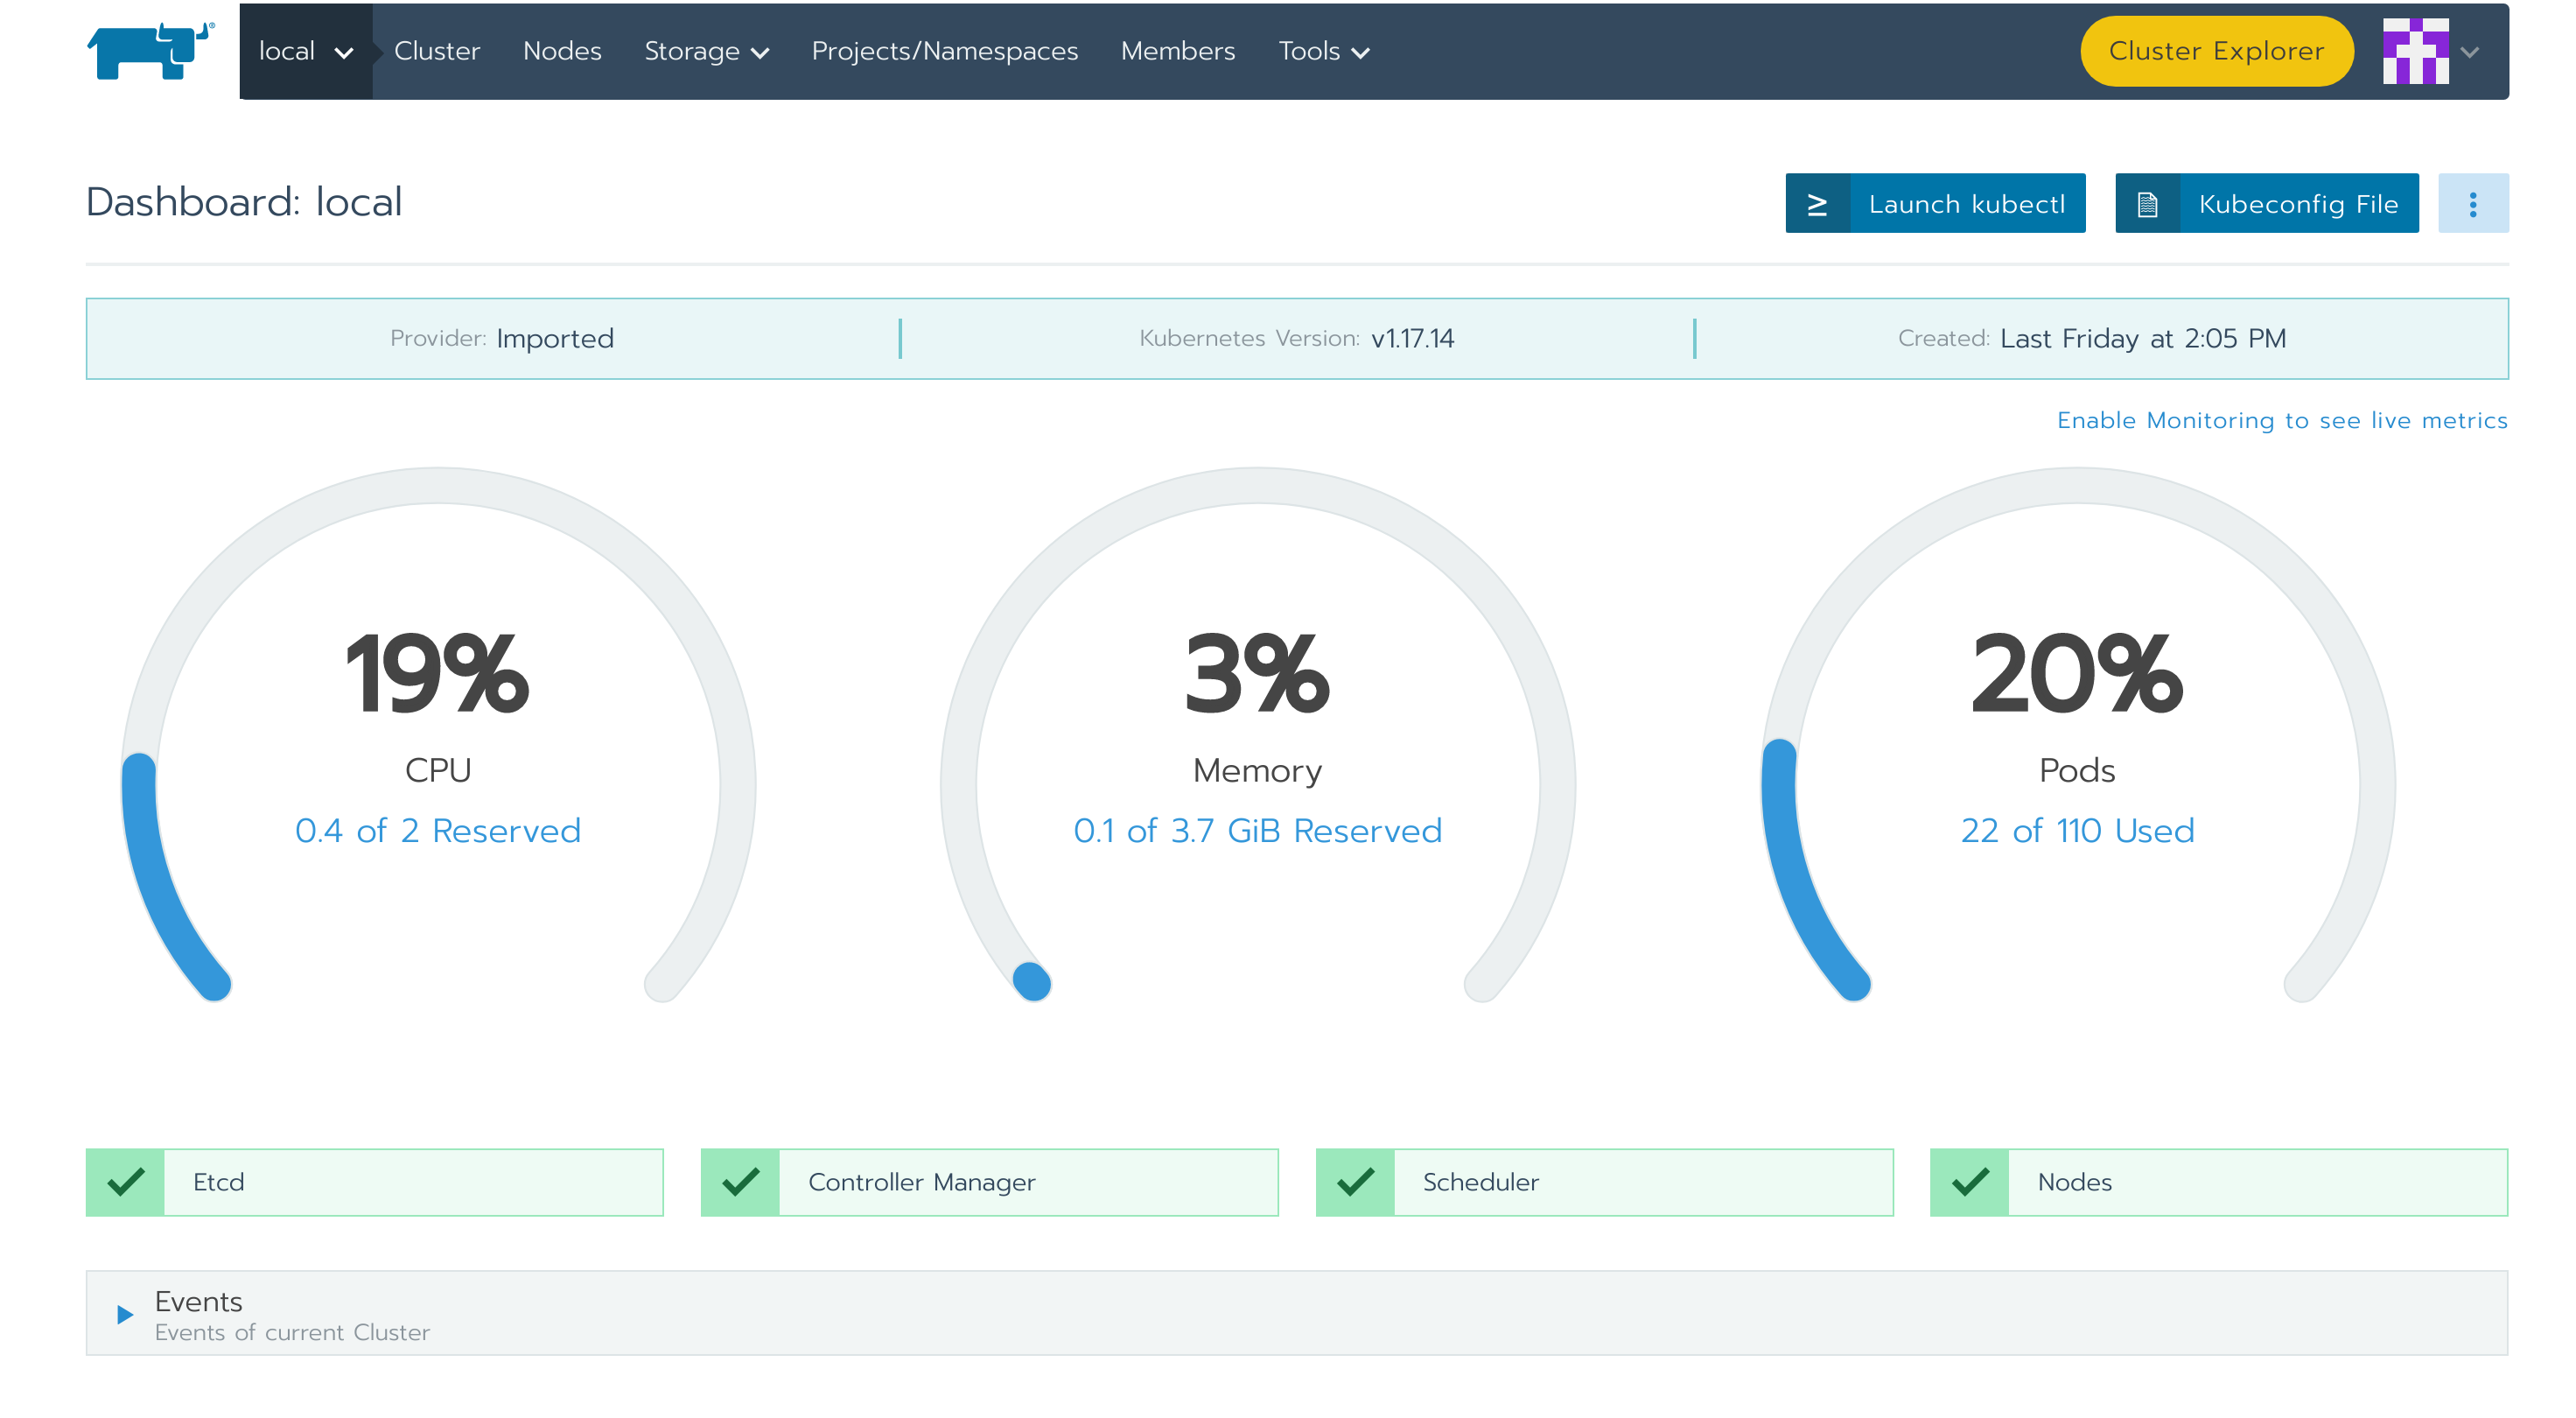The width and height of the screenshot is (2576, 1418).
Task: Click the Cluster Explorer button
Action: pyautogui.click(x=2216, y=51)
